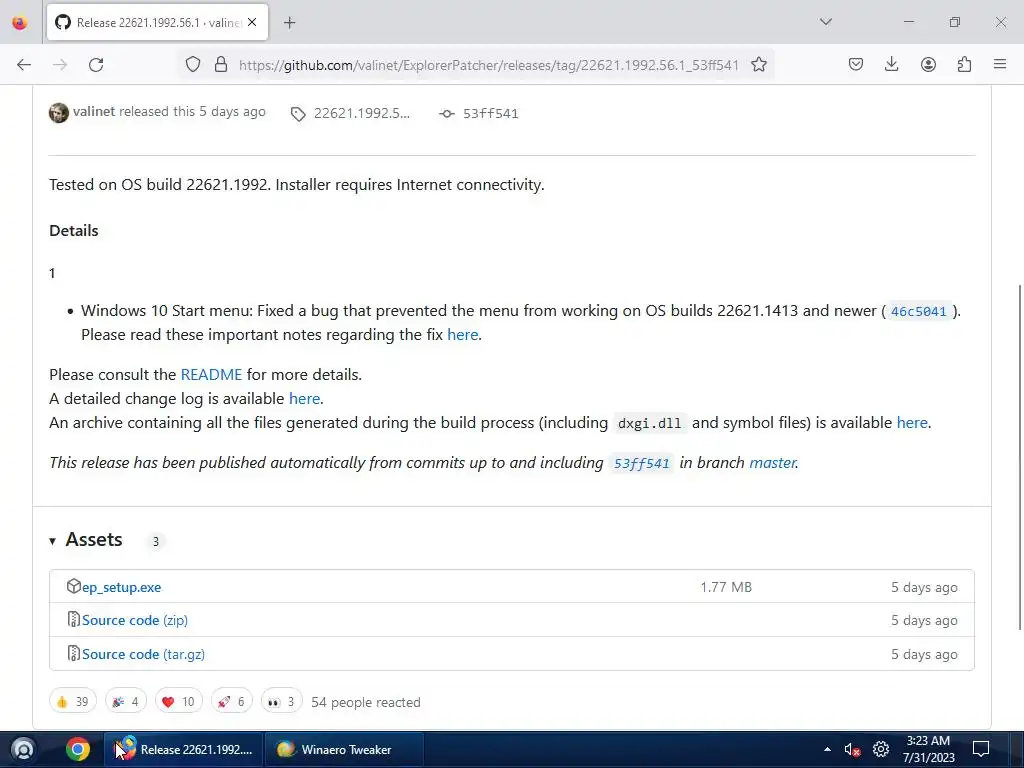Open the Firefox hamburger application menu

pyautogui.click(x=1000, y=64)
